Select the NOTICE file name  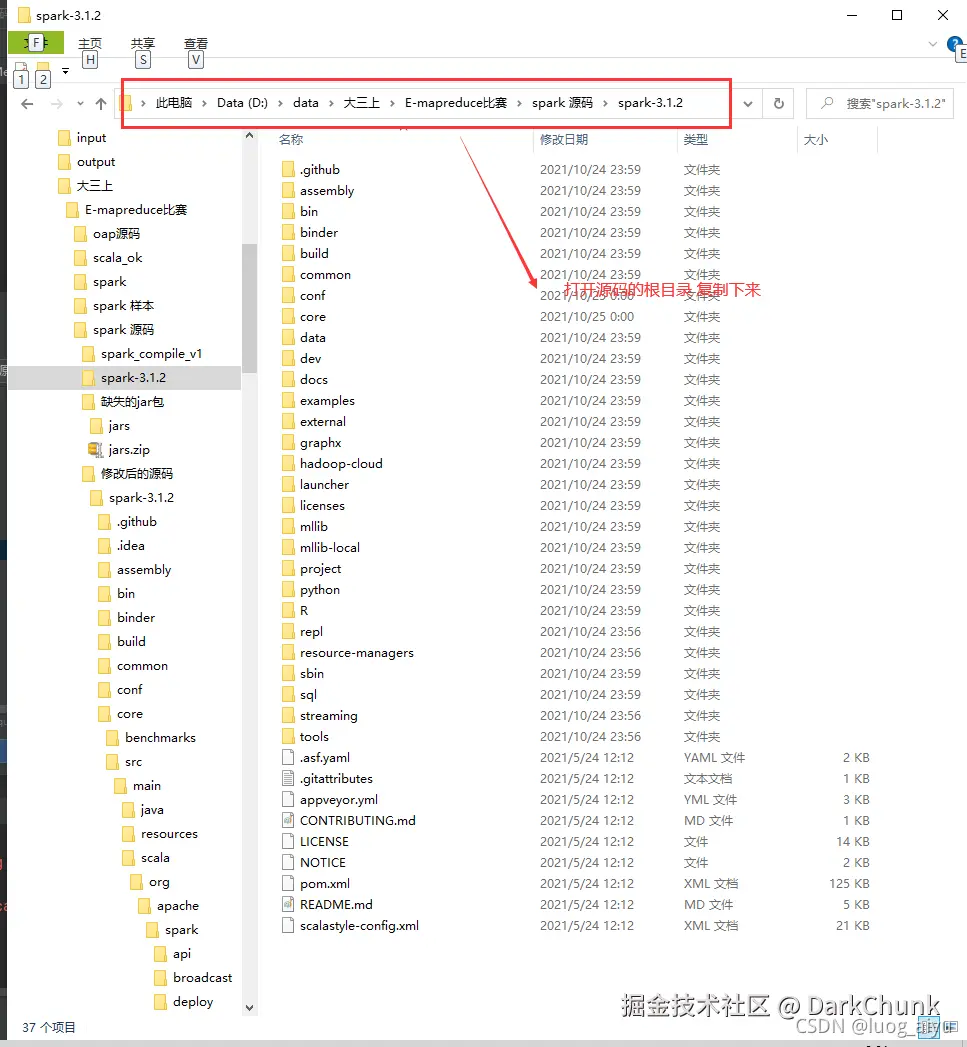(323, 863)
